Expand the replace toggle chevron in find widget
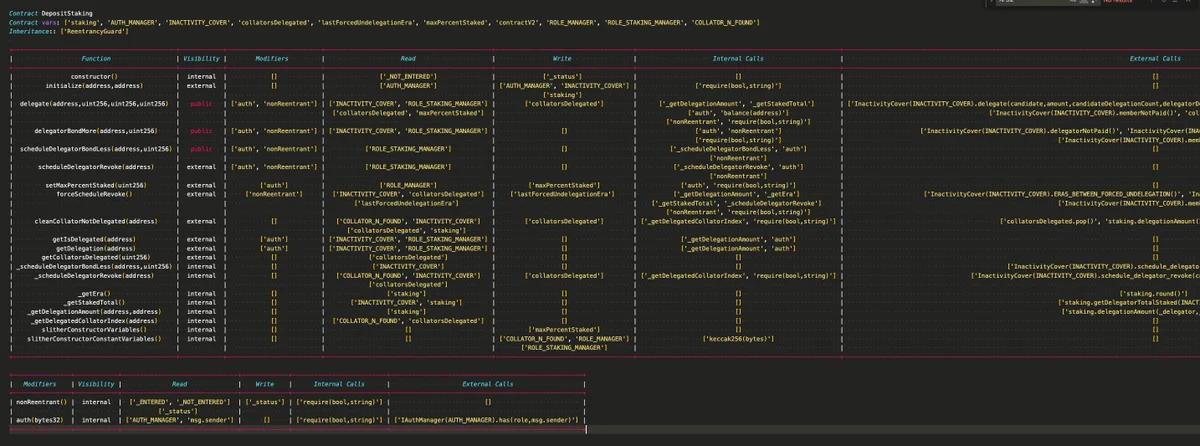This screenshot has height=446, width=1200. [x=991, y=2]
